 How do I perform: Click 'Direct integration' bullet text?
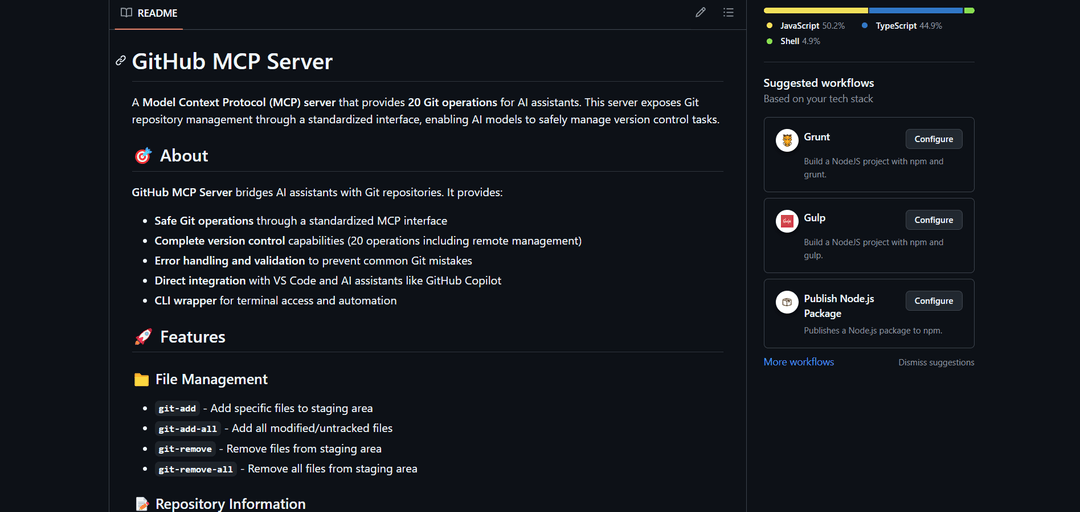[200, 281]
